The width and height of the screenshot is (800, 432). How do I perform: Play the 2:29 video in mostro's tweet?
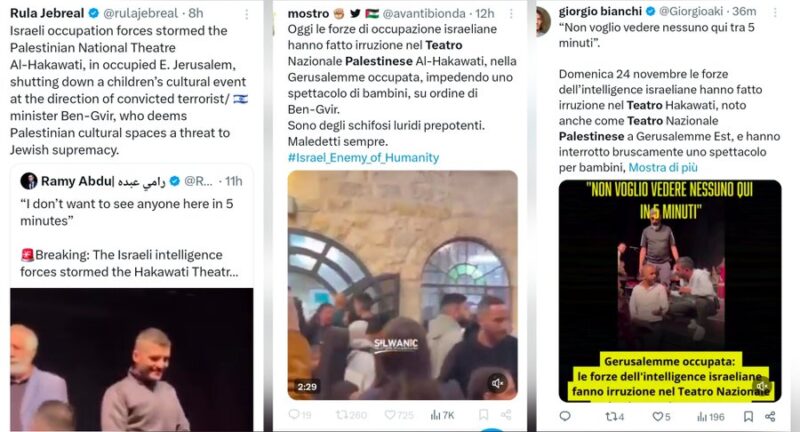[x=403, y=285]
